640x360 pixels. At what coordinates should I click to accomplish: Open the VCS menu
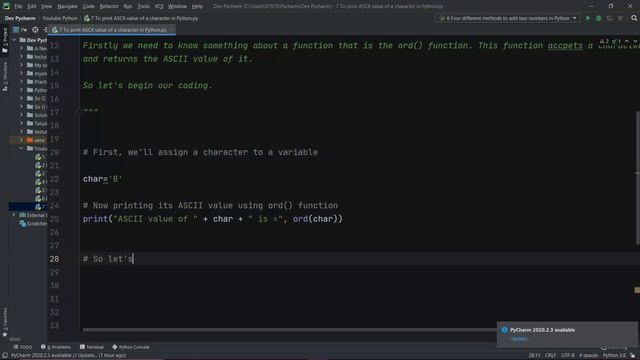159,6
